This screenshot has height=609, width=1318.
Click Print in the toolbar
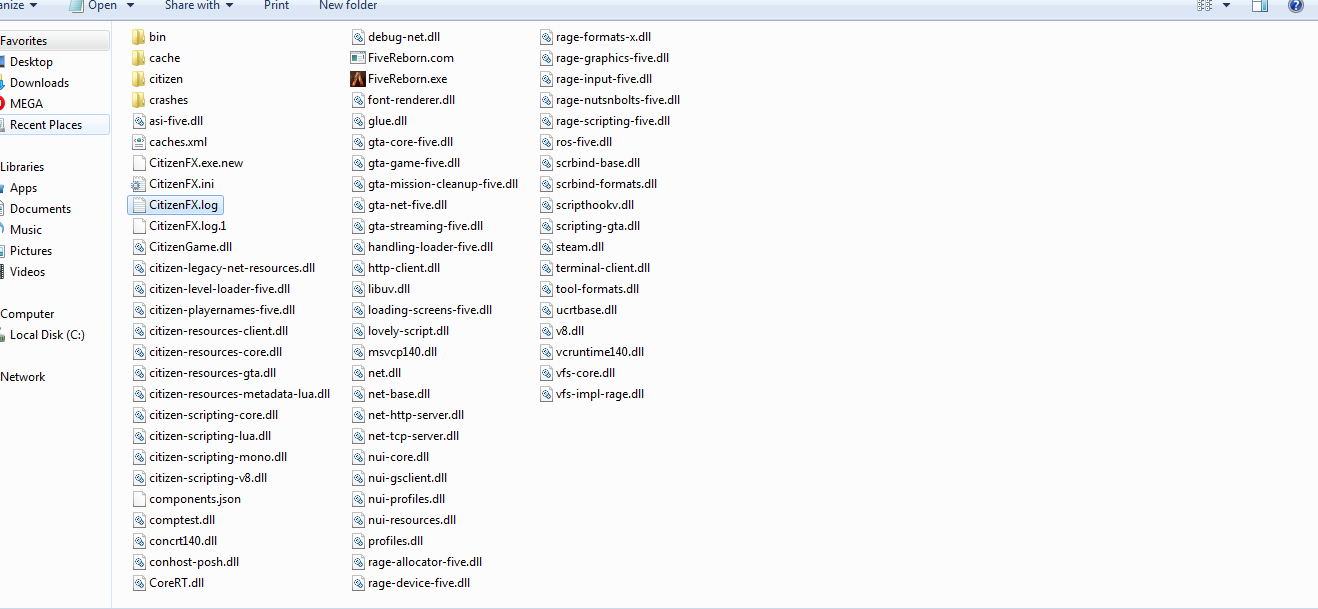[x=277, y=5]
